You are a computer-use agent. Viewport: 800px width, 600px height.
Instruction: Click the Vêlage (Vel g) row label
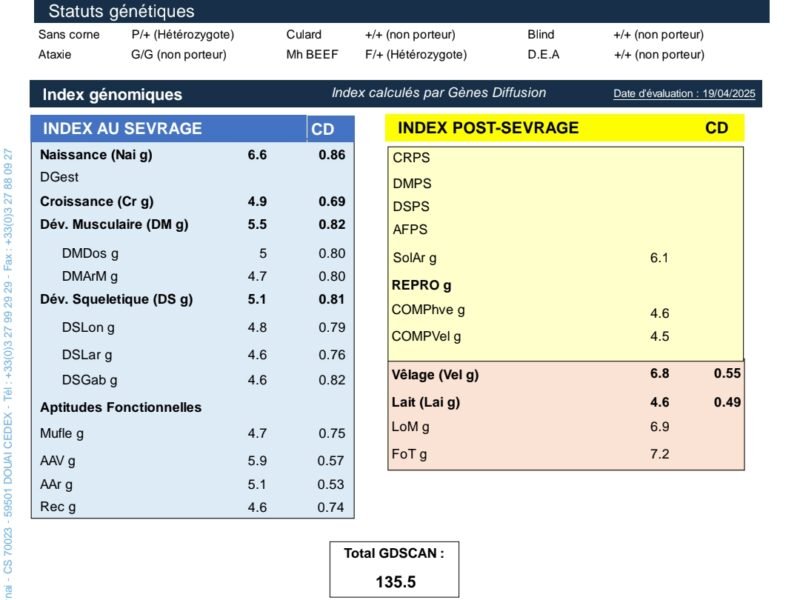[435, 374]
